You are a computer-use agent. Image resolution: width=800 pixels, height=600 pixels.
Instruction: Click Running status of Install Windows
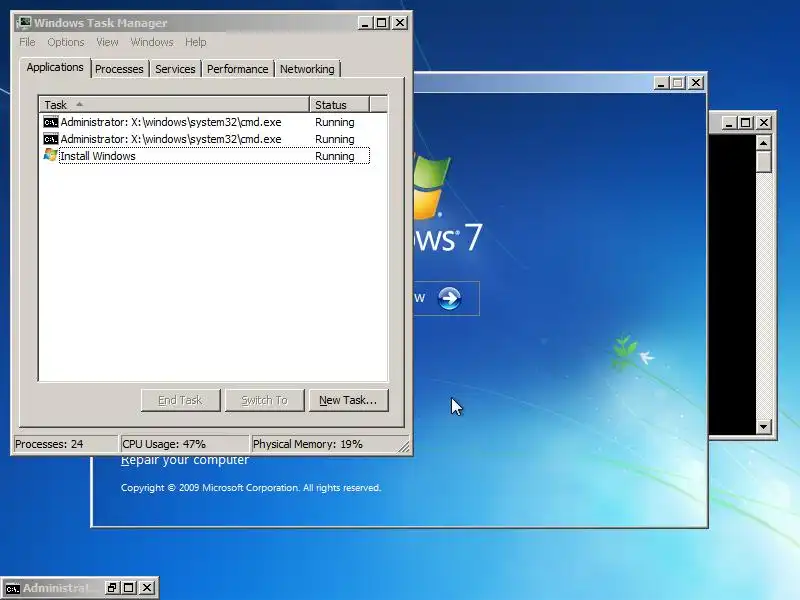click(335, 156)
